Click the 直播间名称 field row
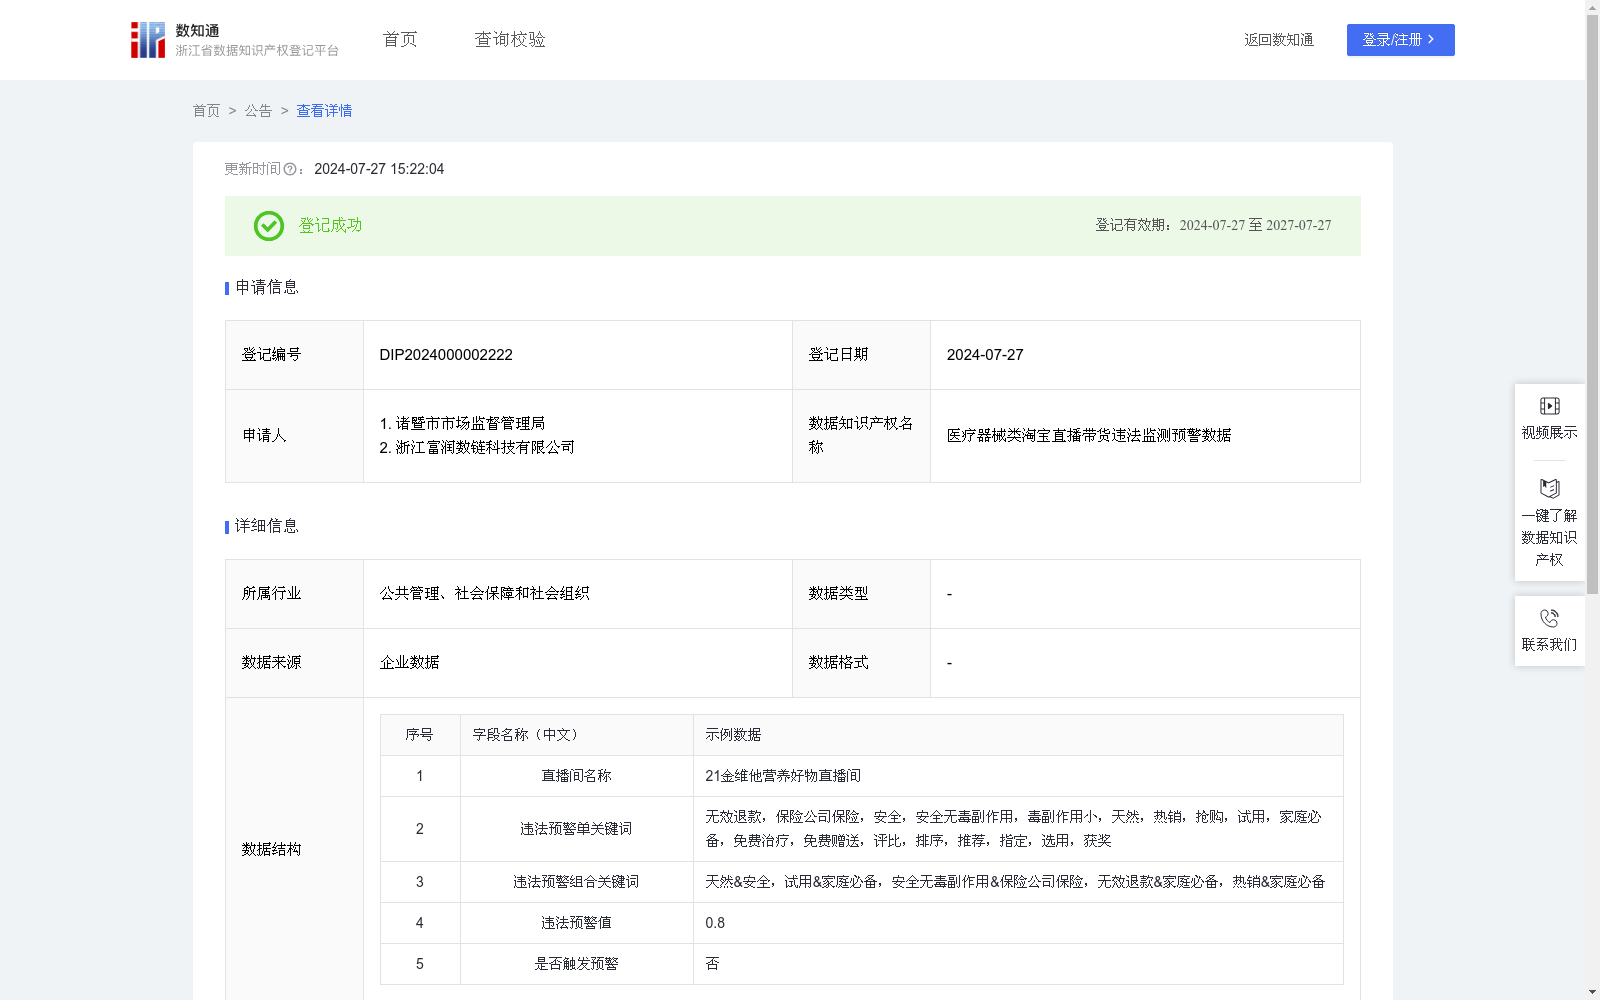 tap(862, 776)
